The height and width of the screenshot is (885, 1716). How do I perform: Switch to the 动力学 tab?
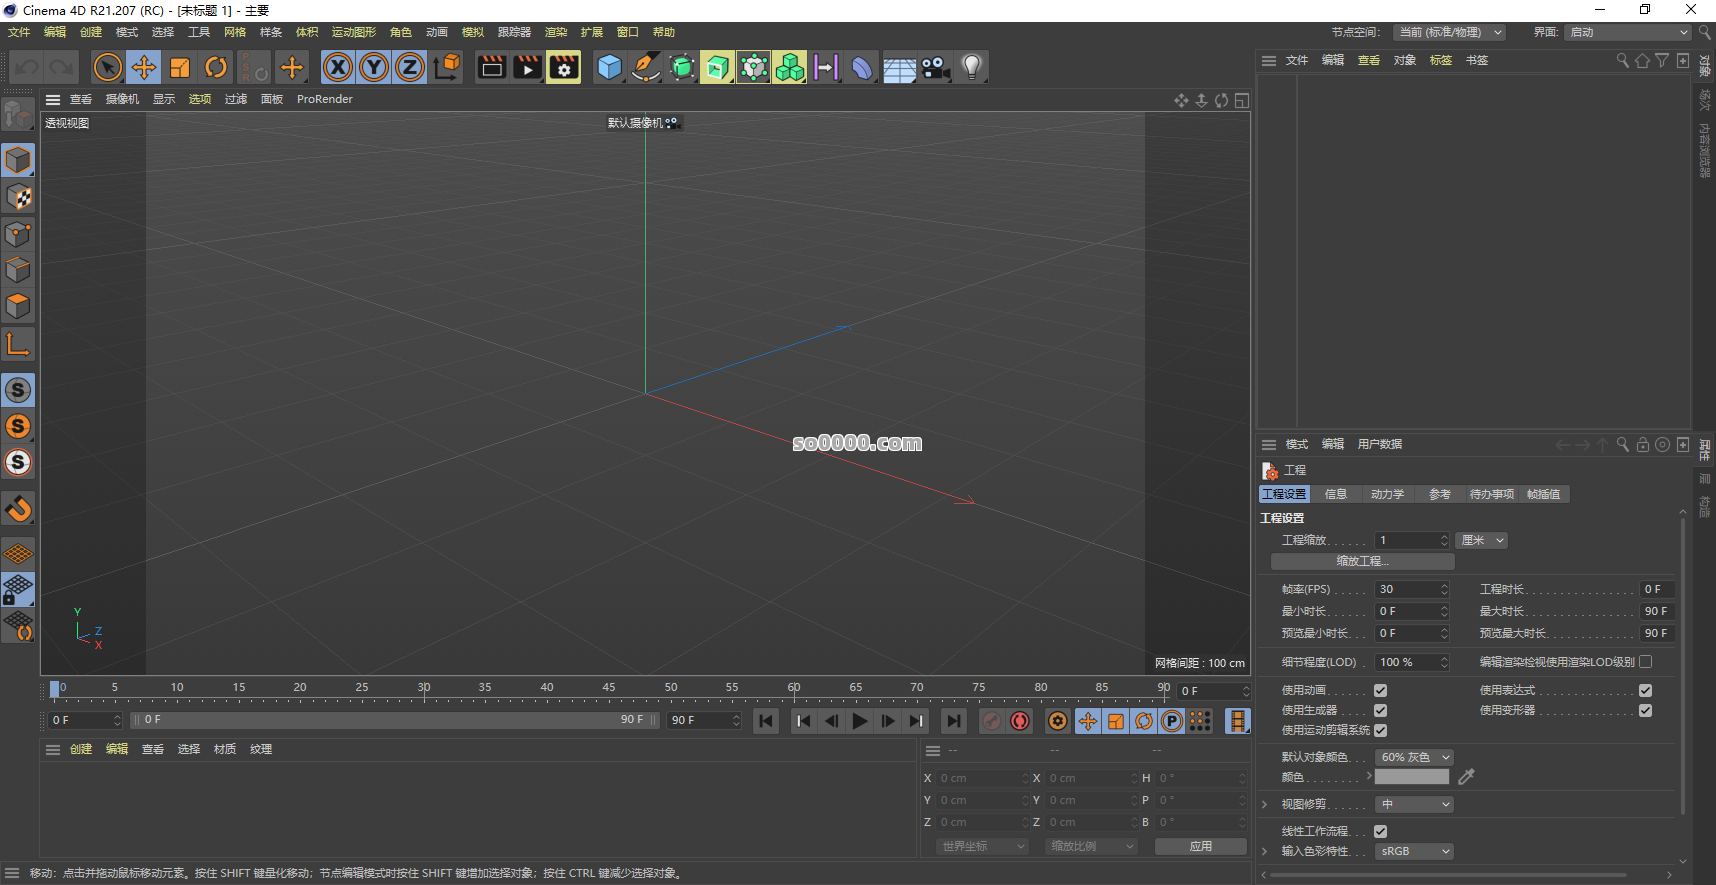pyautogui.click(x=1387, y=494)
